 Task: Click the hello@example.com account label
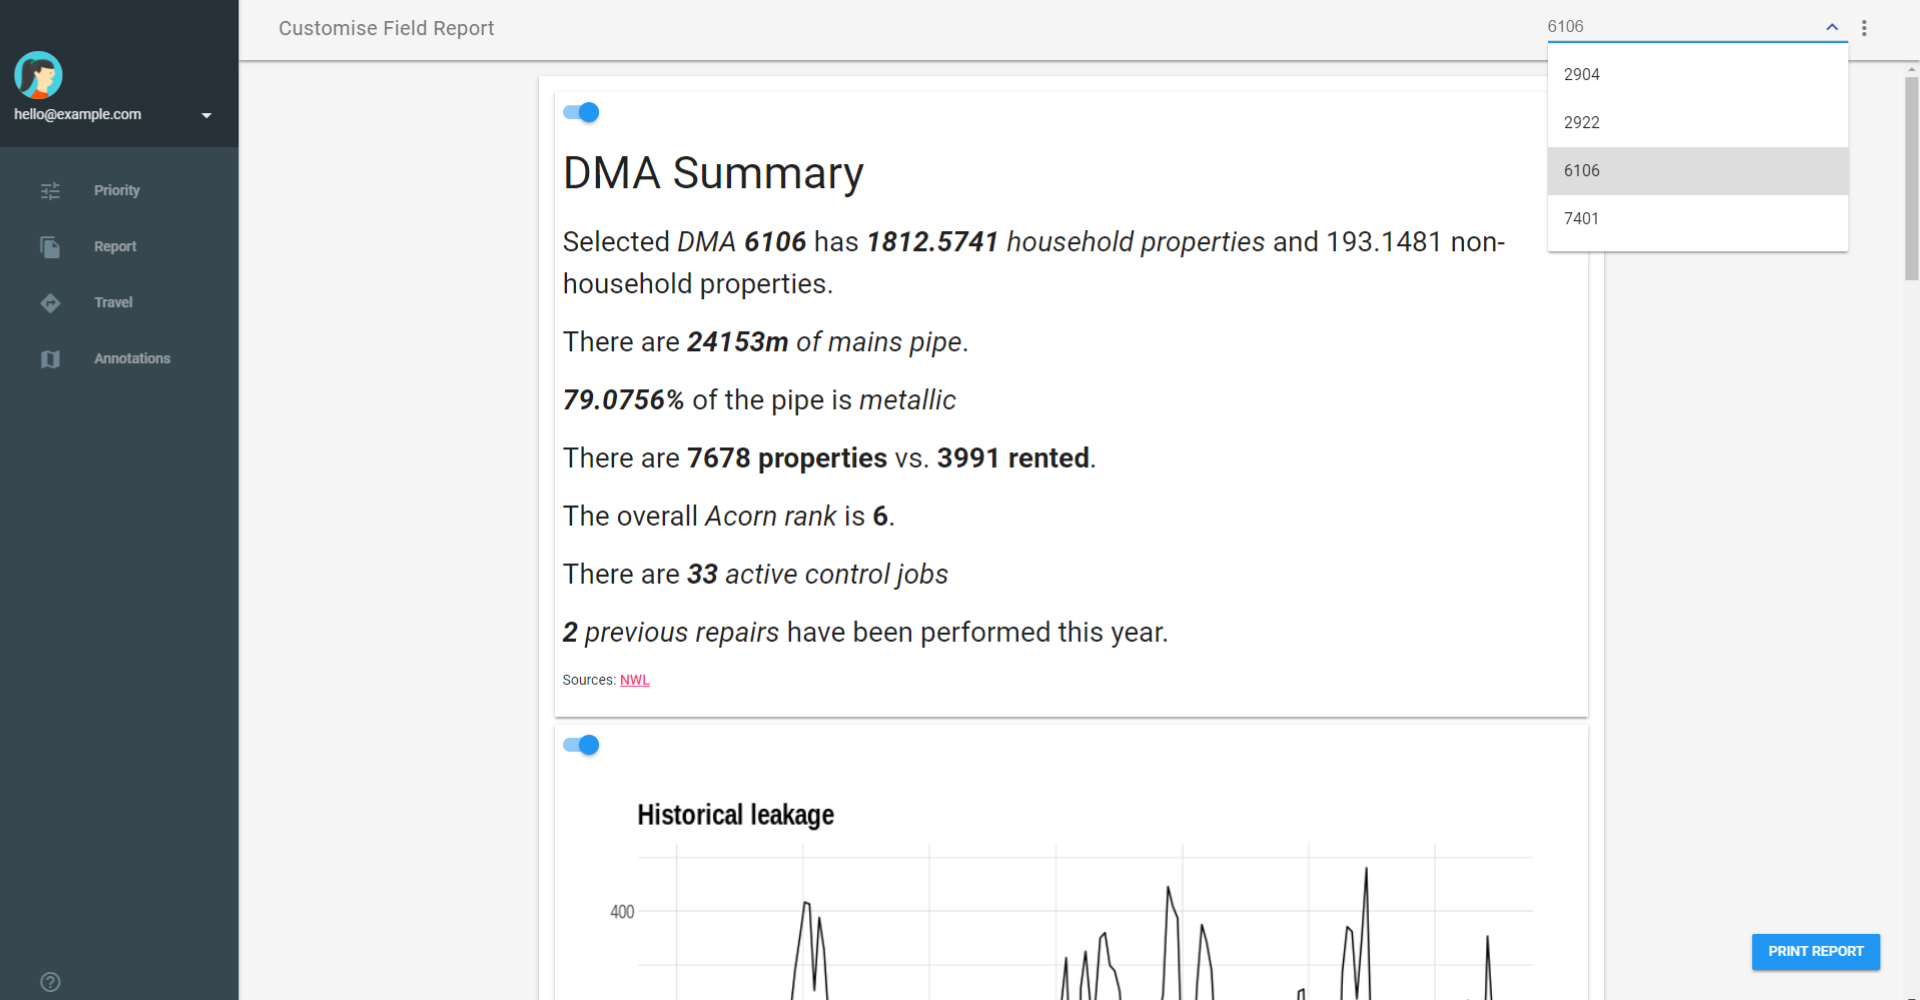[78, 115]
